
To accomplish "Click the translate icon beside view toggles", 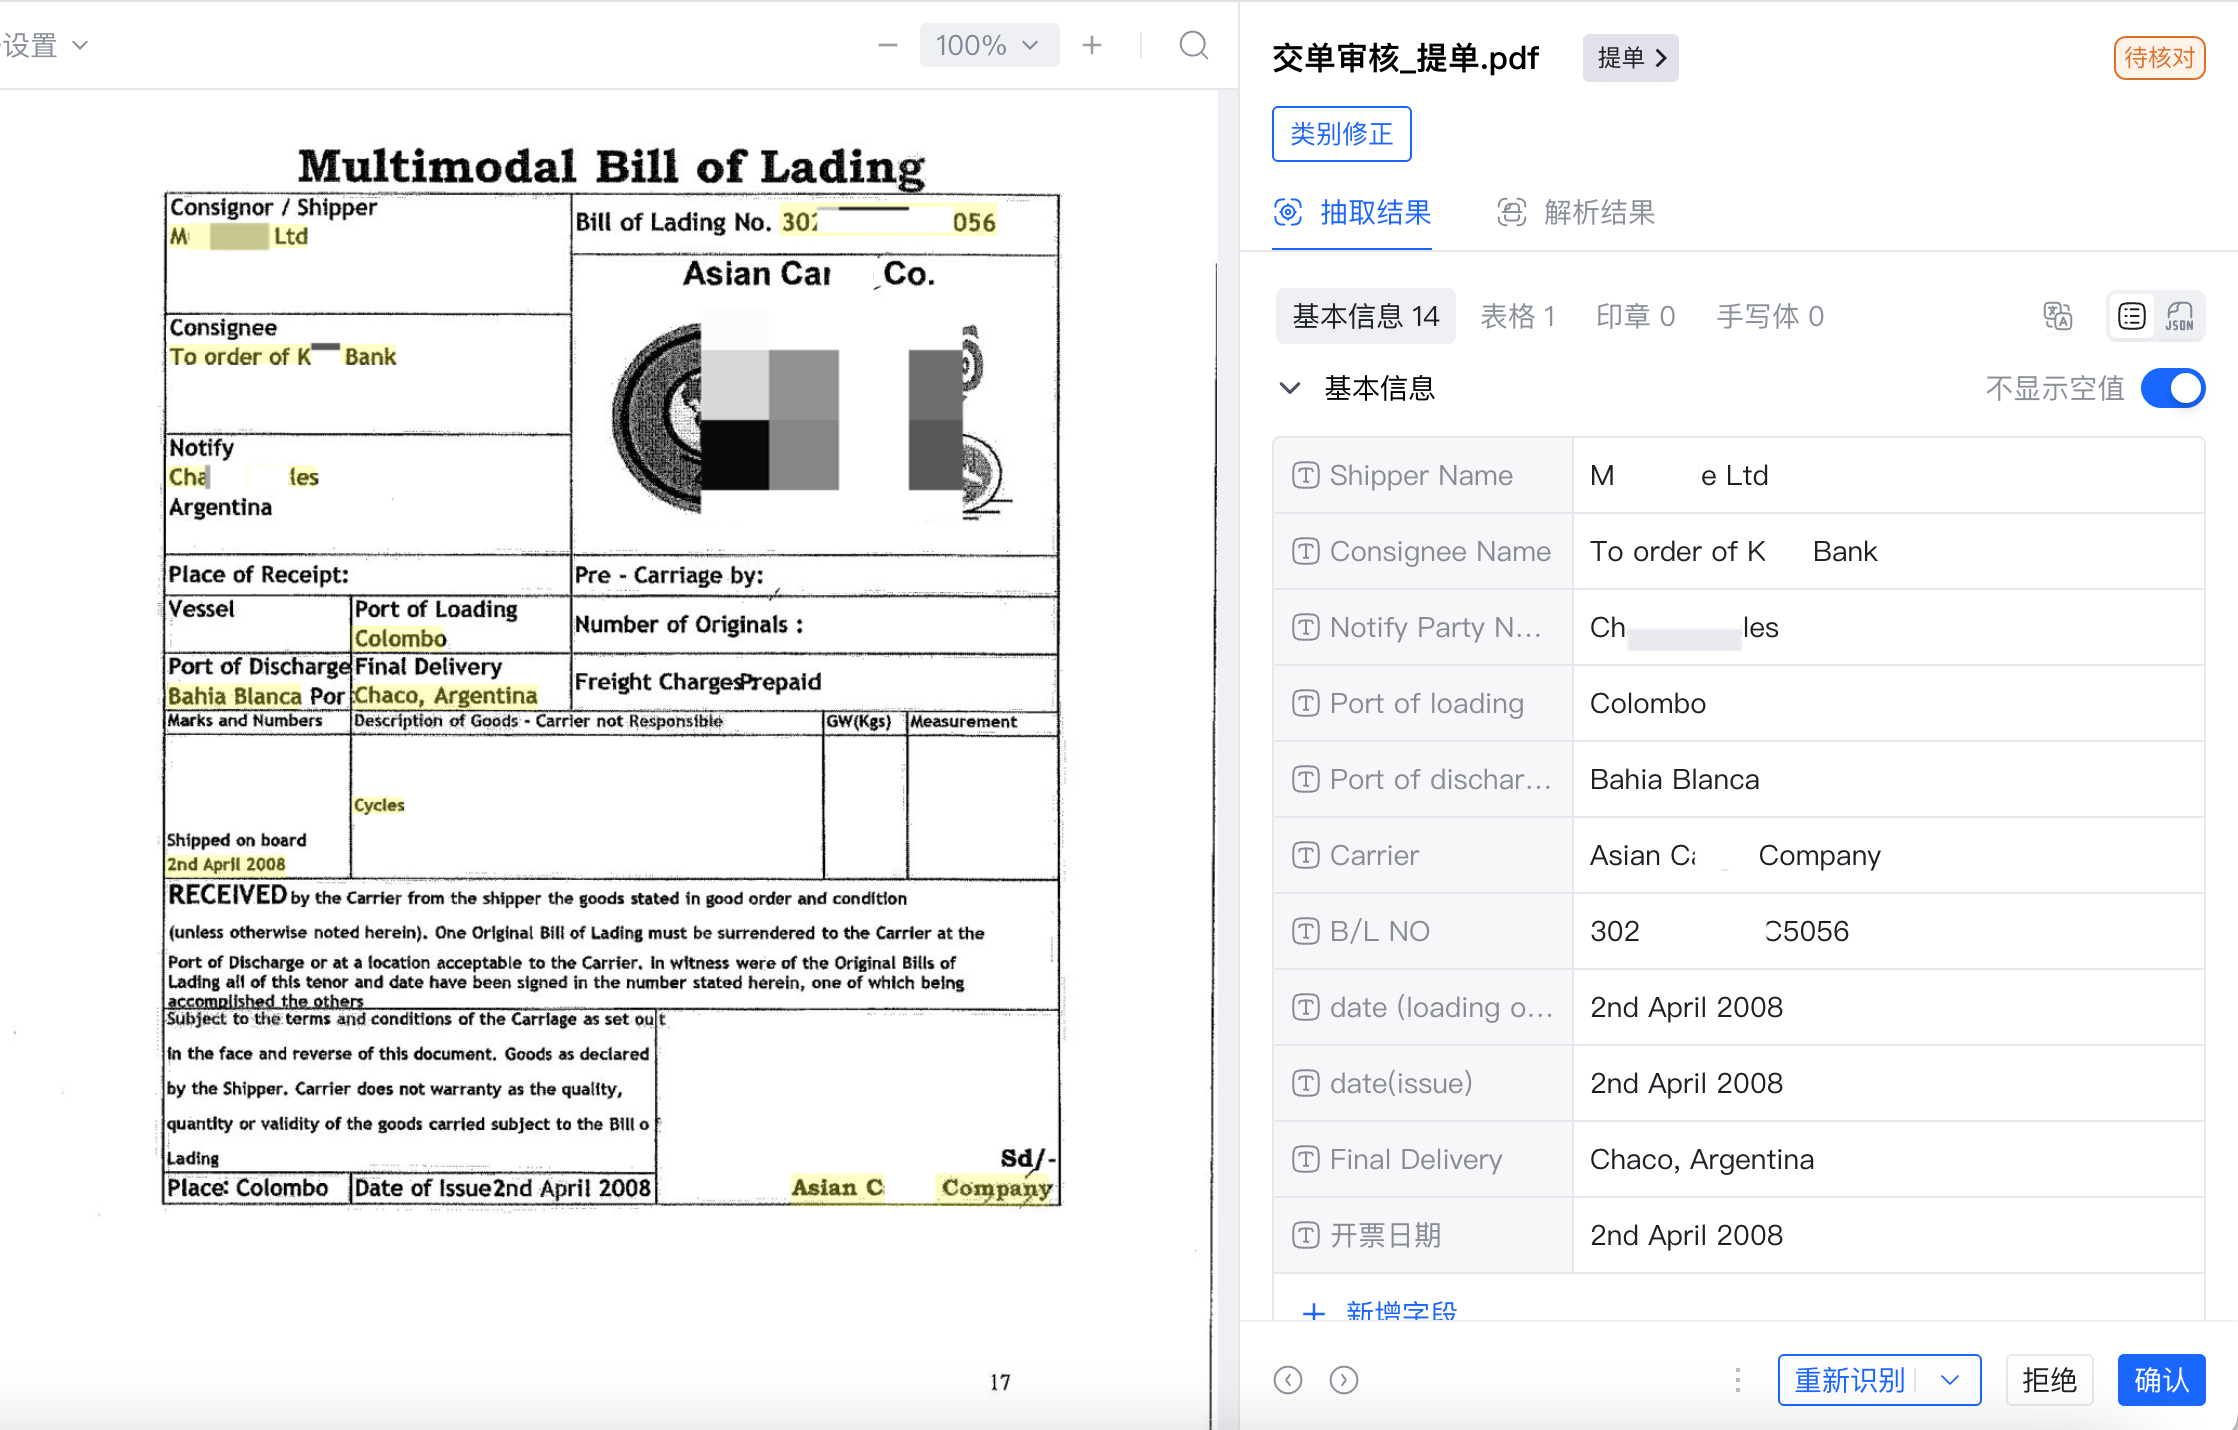I will pyautogui.click(x=2057, y=317).
